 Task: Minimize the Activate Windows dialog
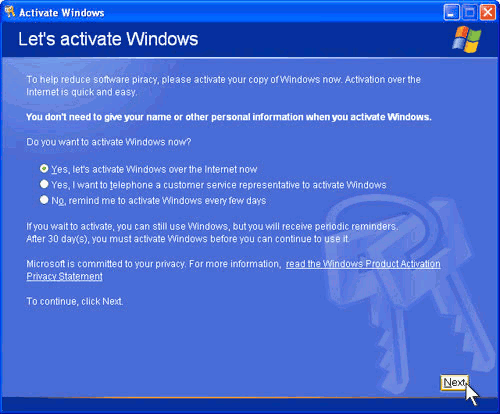[452, 13]
